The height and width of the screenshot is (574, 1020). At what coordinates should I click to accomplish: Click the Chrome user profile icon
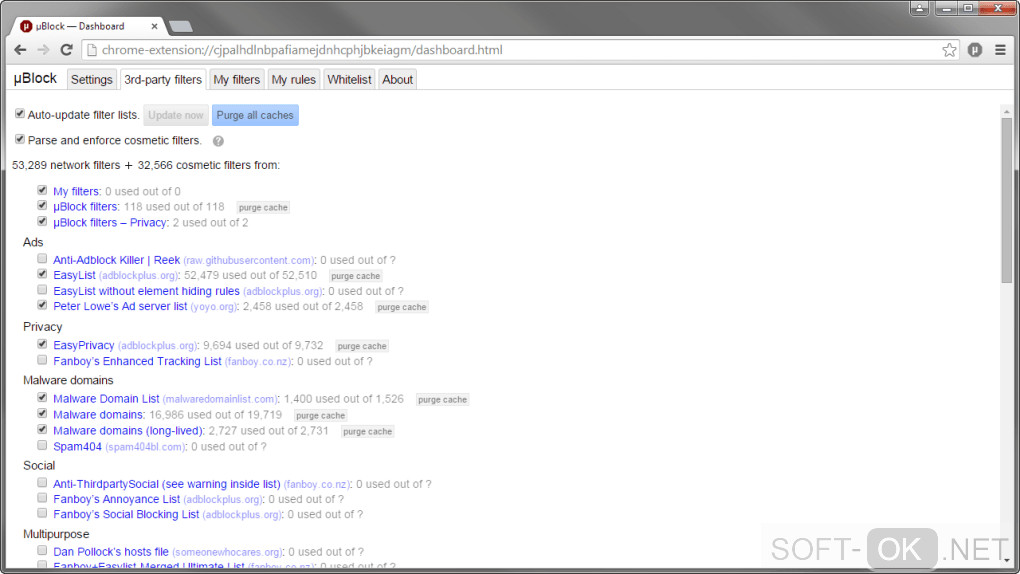tap(919, 8)
